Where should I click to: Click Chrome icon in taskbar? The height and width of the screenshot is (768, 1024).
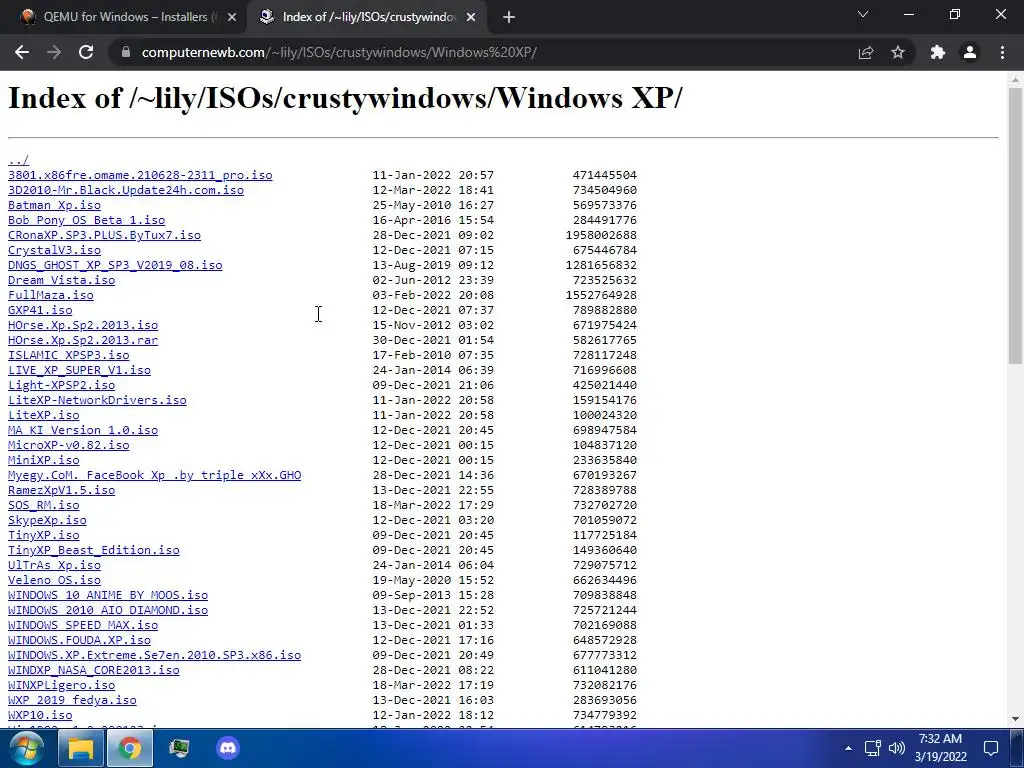pos(130,748)
